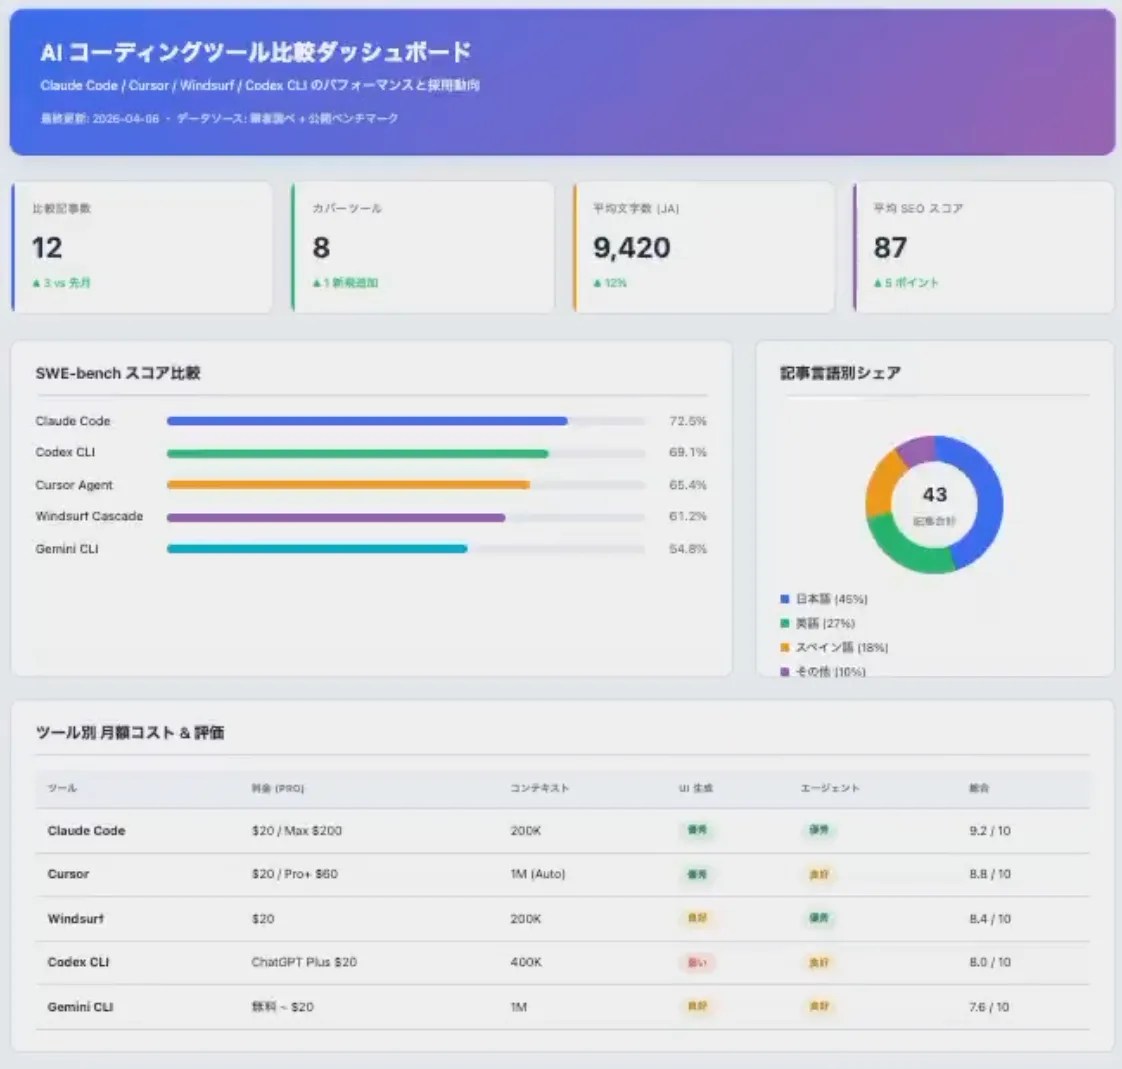This screenshot has width=1122, height=1069.
Task: Click the purple その他 (10%) legend swatch
Action: pos(784,672)
